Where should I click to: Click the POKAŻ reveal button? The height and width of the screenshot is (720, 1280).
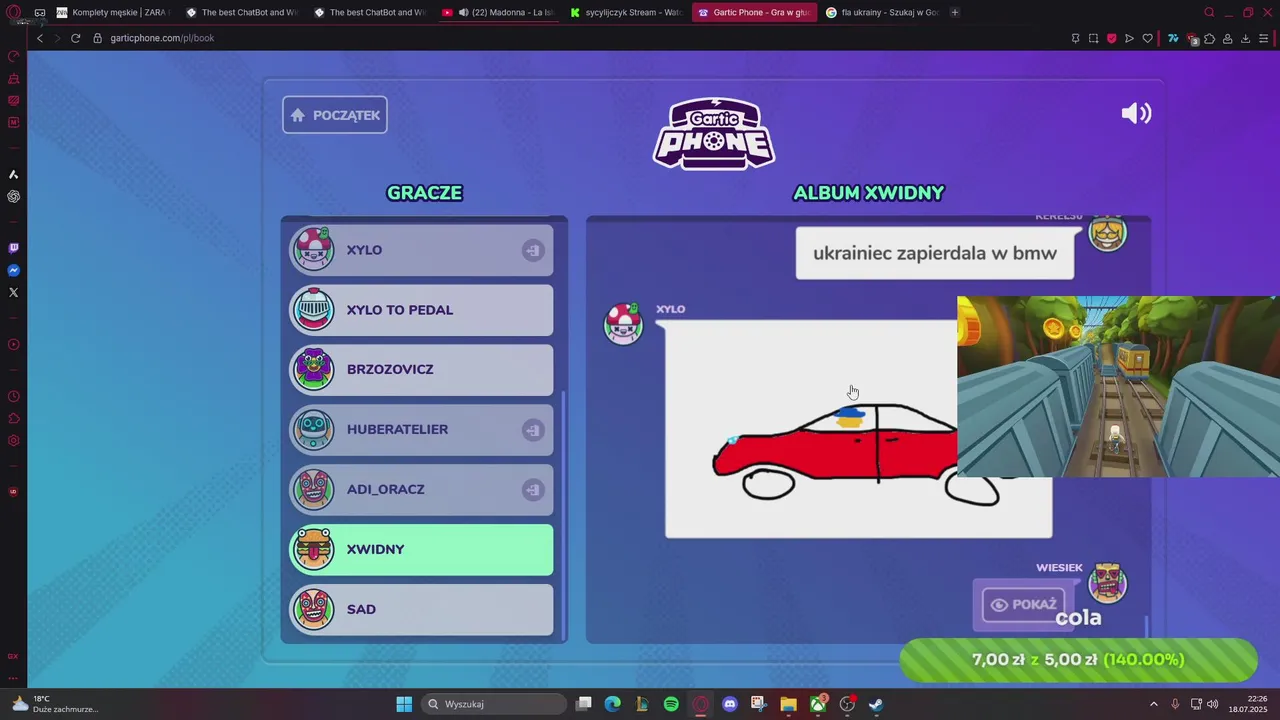coord(1023,604)
